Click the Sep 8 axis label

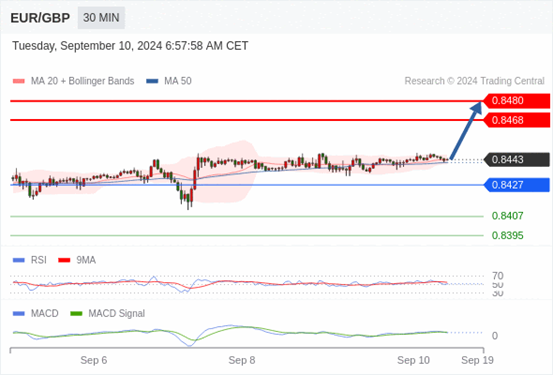pyautogui.click(x=242, y=360)
